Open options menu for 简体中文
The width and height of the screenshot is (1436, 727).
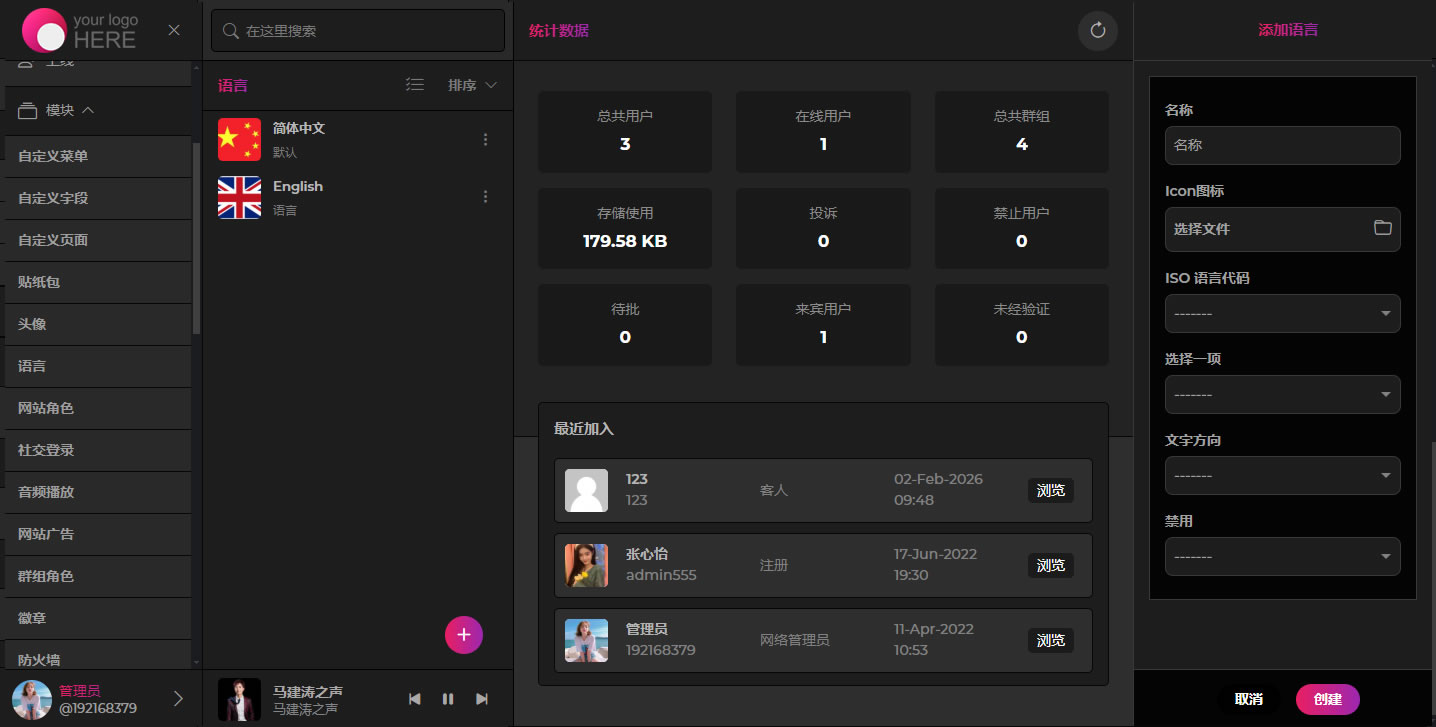point(486,140)
